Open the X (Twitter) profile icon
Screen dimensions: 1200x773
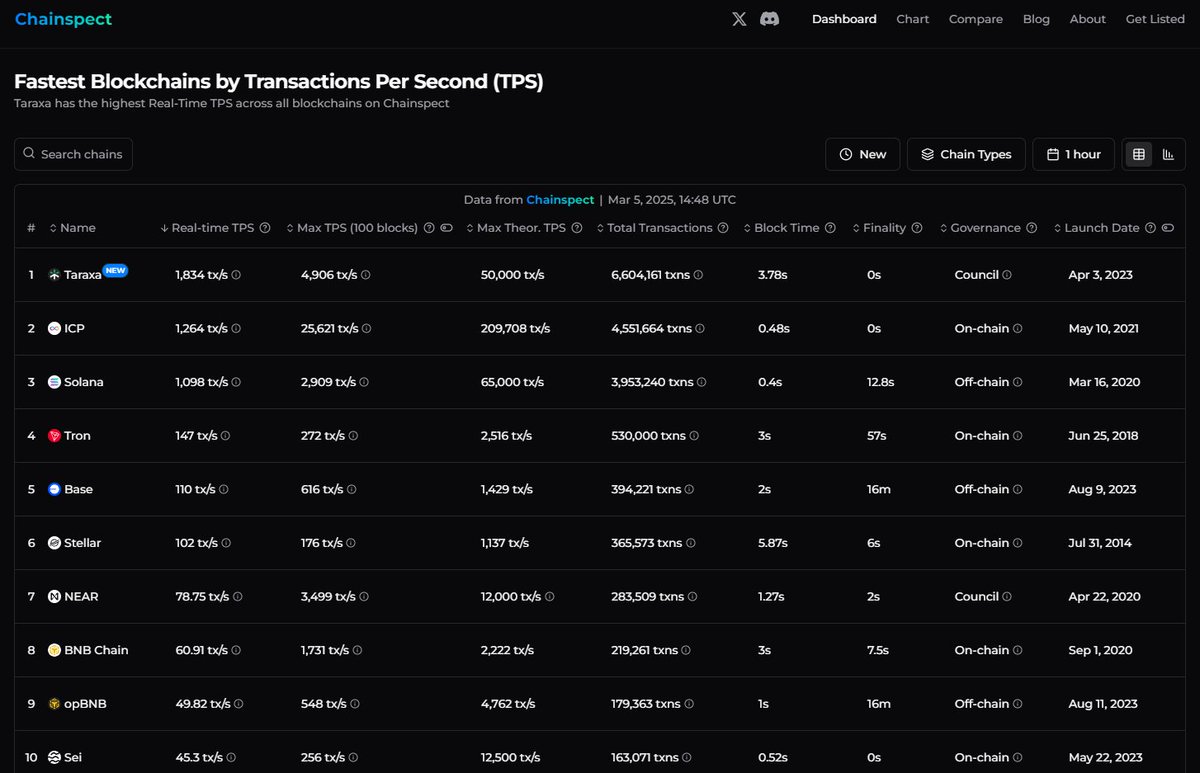click(739, 19)
